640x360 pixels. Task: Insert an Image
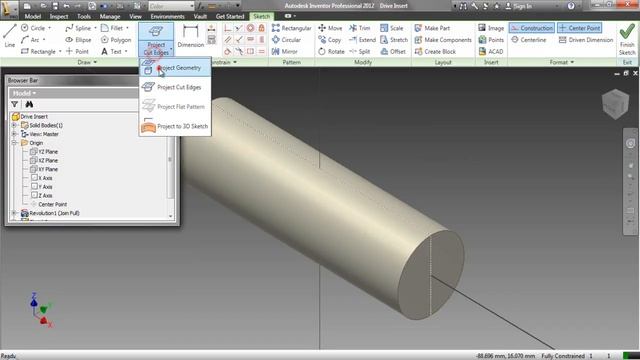491,28
